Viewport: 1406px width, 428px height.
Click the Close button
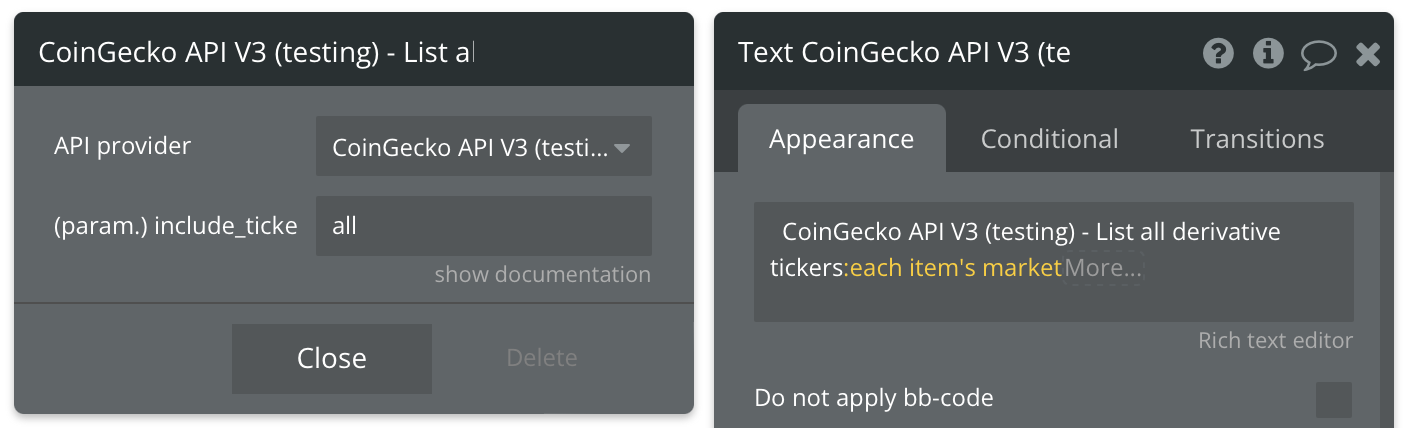click(332, 358)
